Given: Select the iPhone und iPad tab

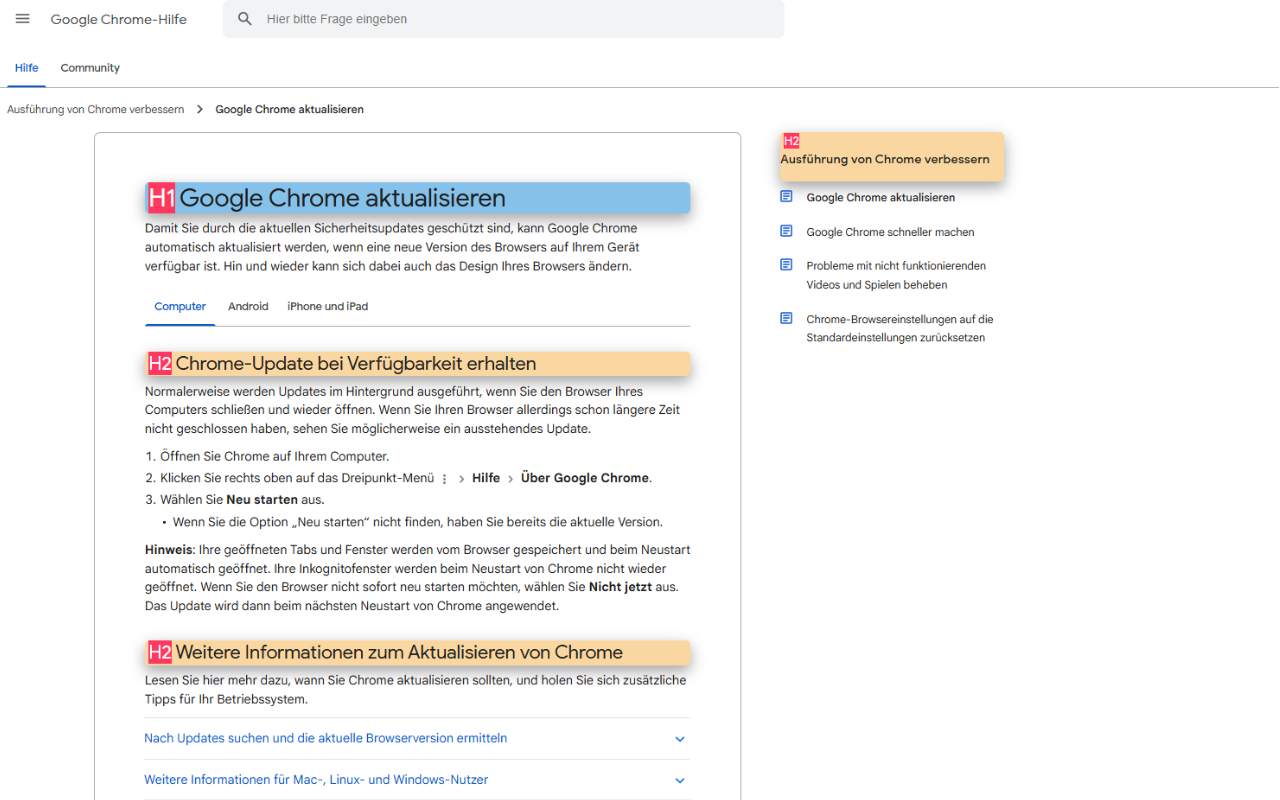Looking at the screenshot, I should [328, 306].
